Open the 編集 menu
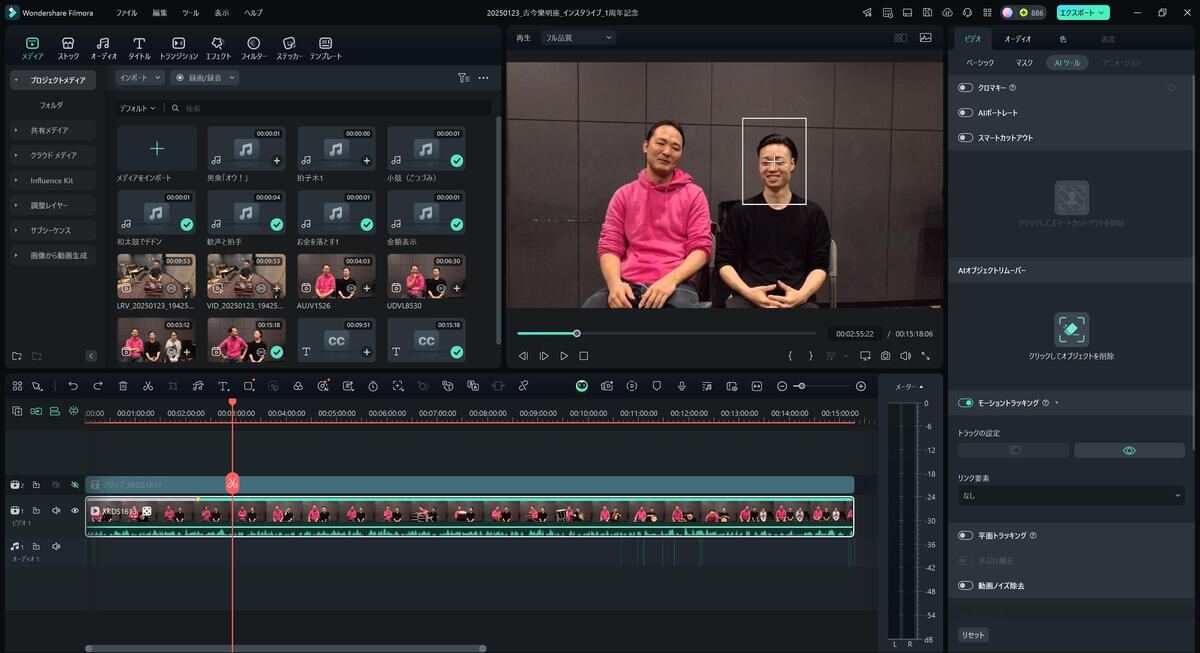The width and height of the screenshot is (1200, 653). (x=160, y=13)
